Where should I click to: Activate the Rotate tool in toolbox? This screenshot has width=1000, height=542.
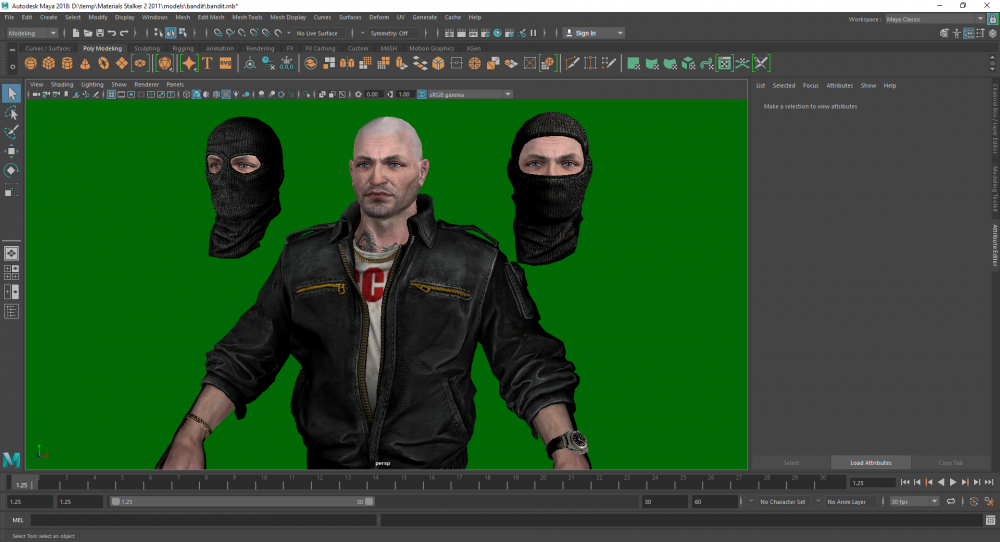point(11,170)
